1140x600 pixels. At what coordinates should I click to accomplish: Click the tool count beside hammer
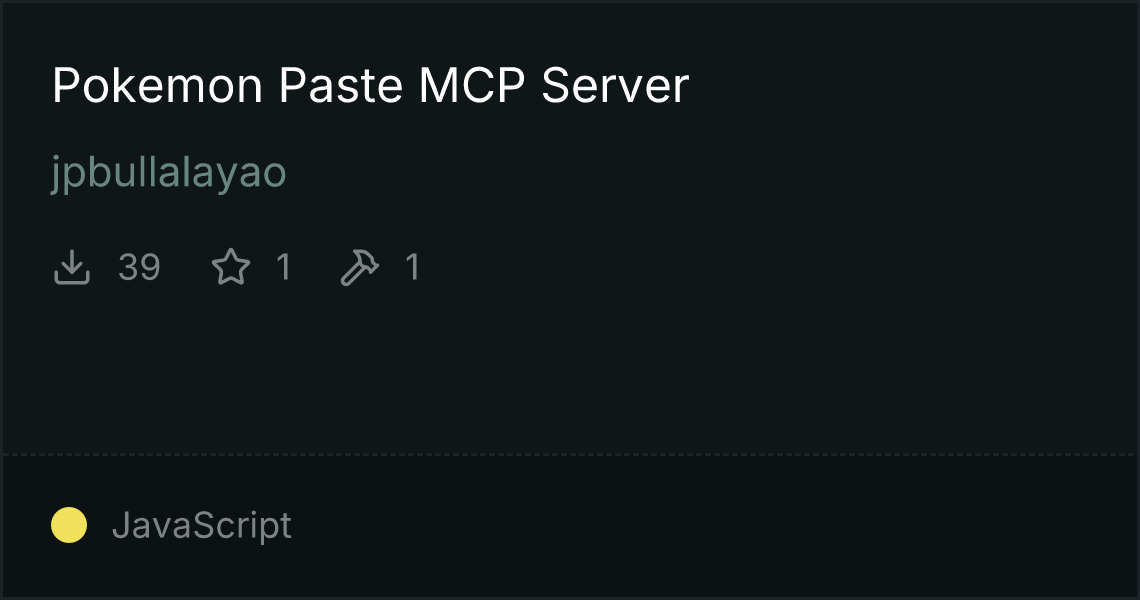pos(413,267)
